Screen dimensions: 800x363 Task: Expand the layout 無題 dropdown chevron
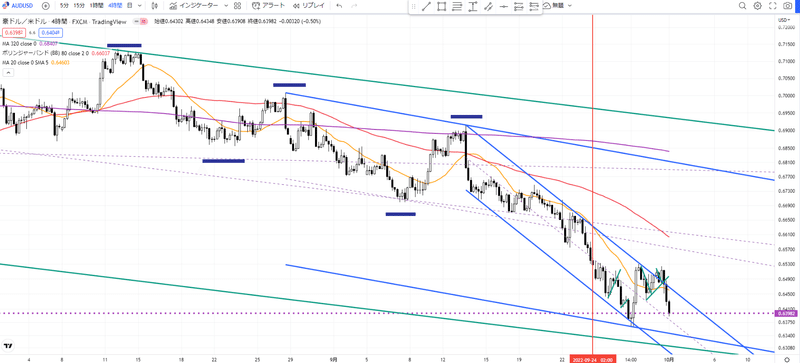tap(570, 6)
